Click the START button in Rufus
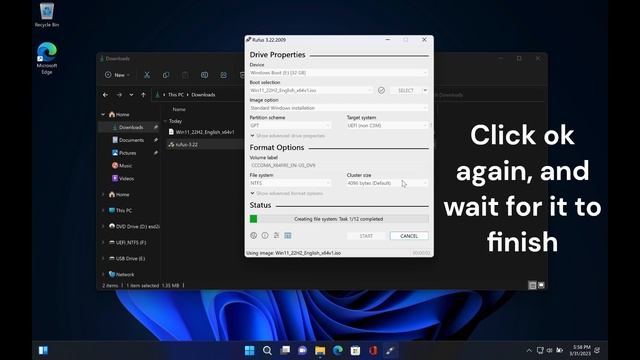Viewport: 640px width, 360px height. pyautogui.click(x=366, y=236)
